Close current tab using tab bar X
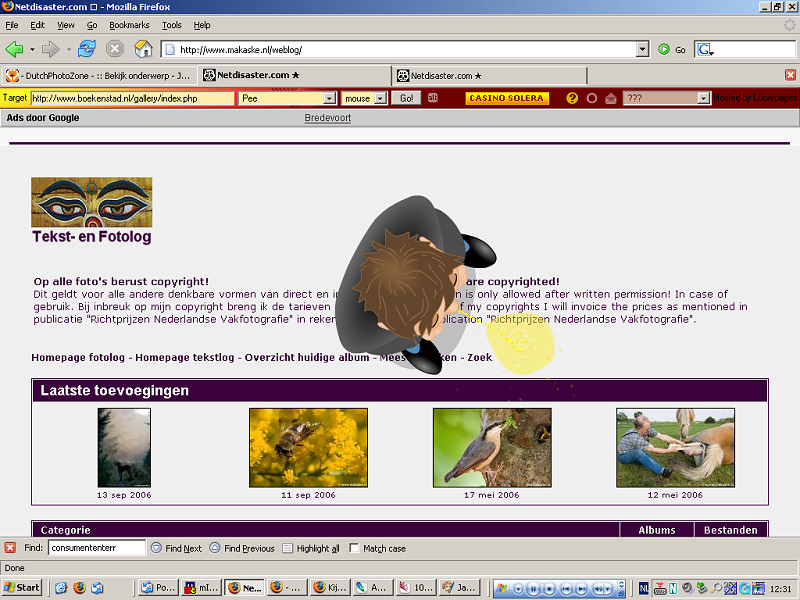This screenshot has height=600, width=800. click(x=790, y=75)
